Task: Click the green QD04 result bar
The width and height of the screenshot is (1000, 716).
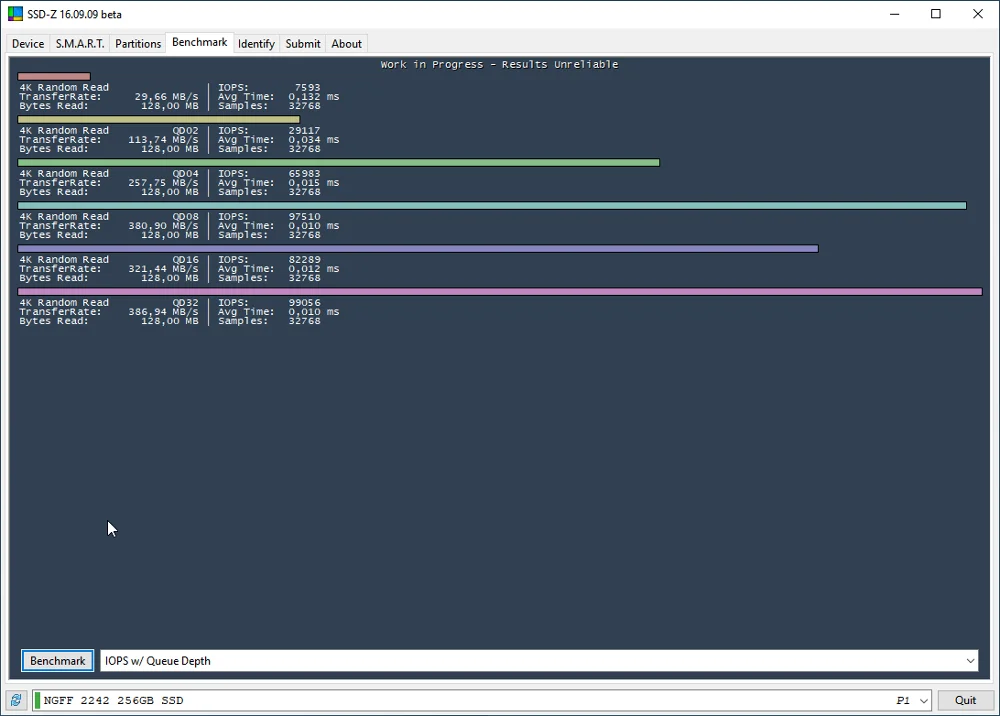Action: pyautogui.click(x=339, y=163)
